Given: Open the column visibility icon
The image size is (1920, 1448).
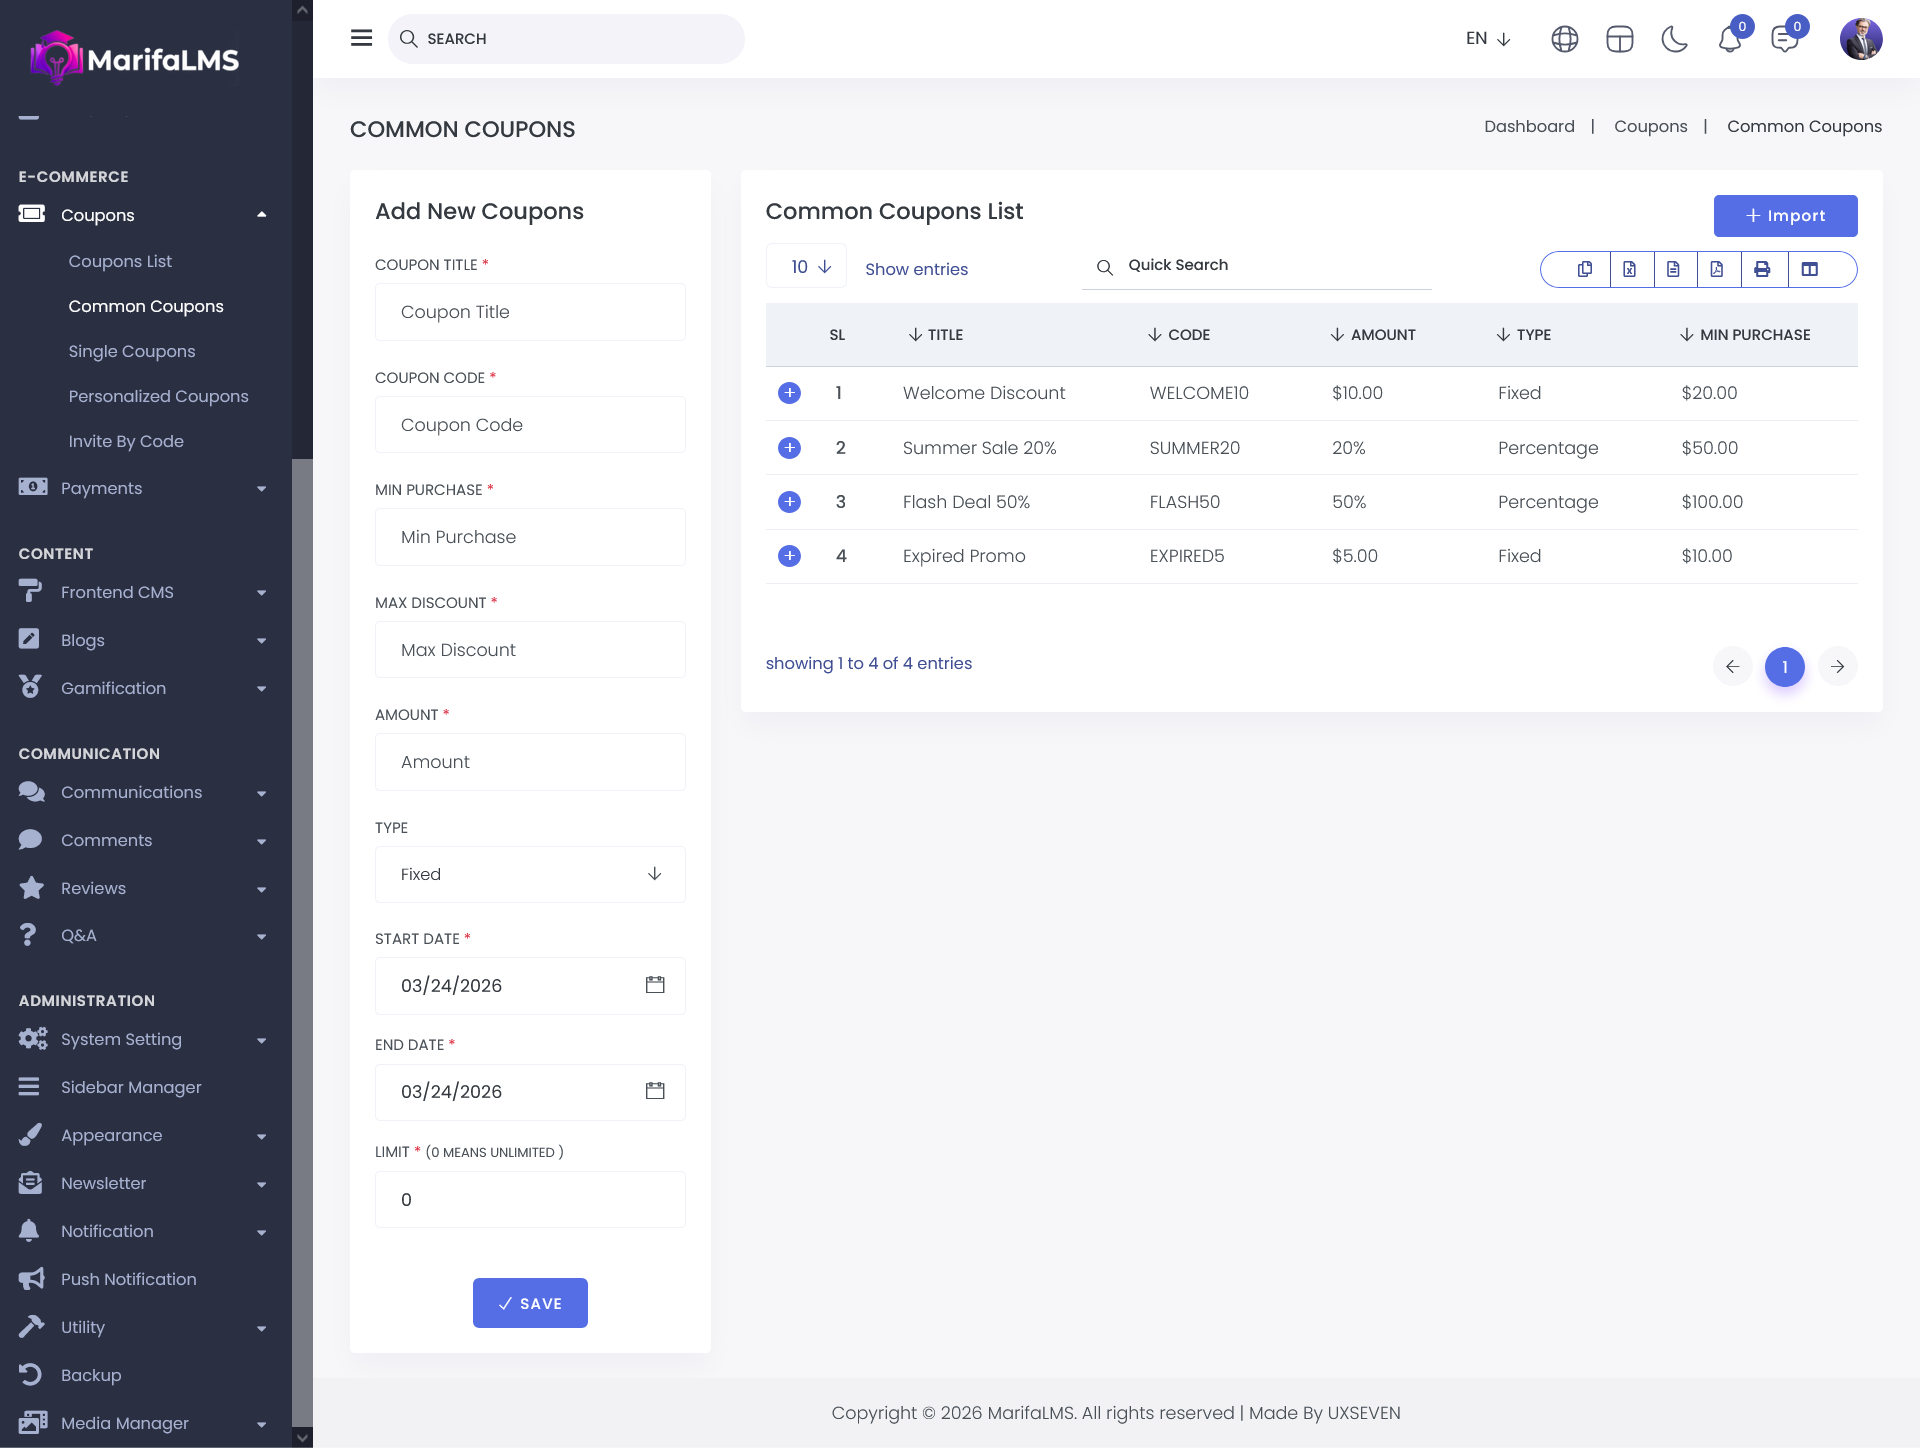Looking at the screenshot, I should click(x=1809, y=269).
